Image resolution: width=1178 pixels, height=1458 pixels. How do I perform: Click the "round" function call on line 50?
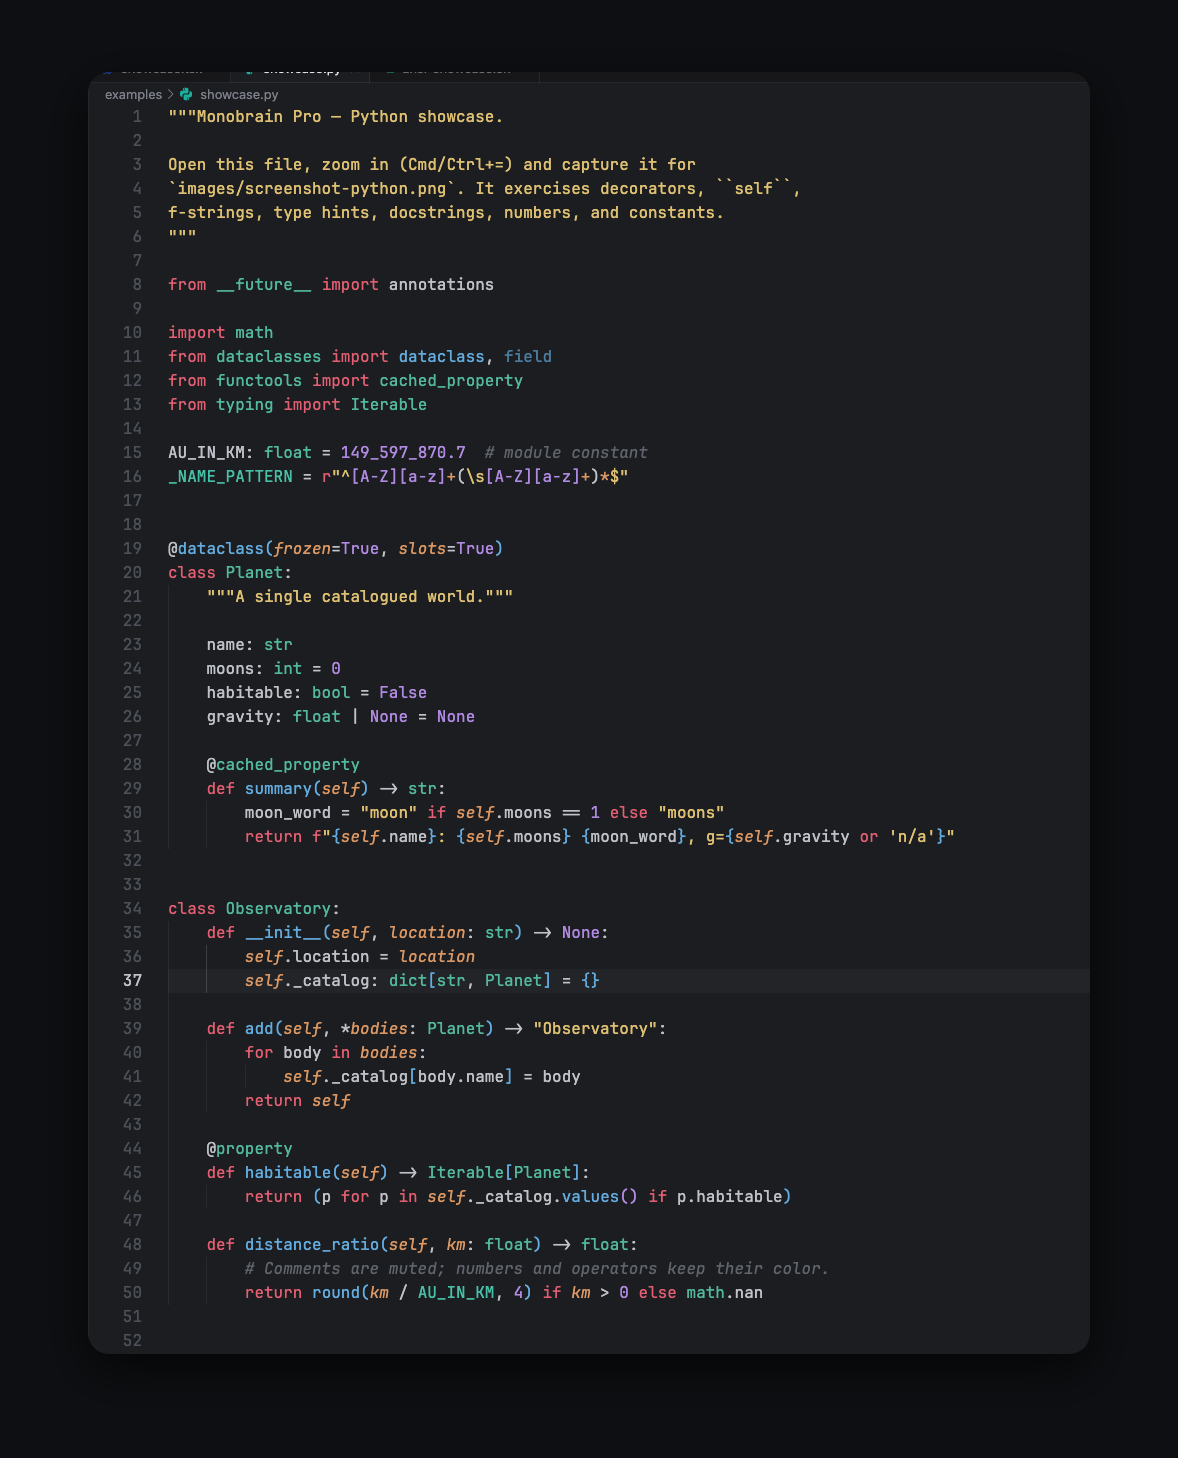coord(336,1292)
